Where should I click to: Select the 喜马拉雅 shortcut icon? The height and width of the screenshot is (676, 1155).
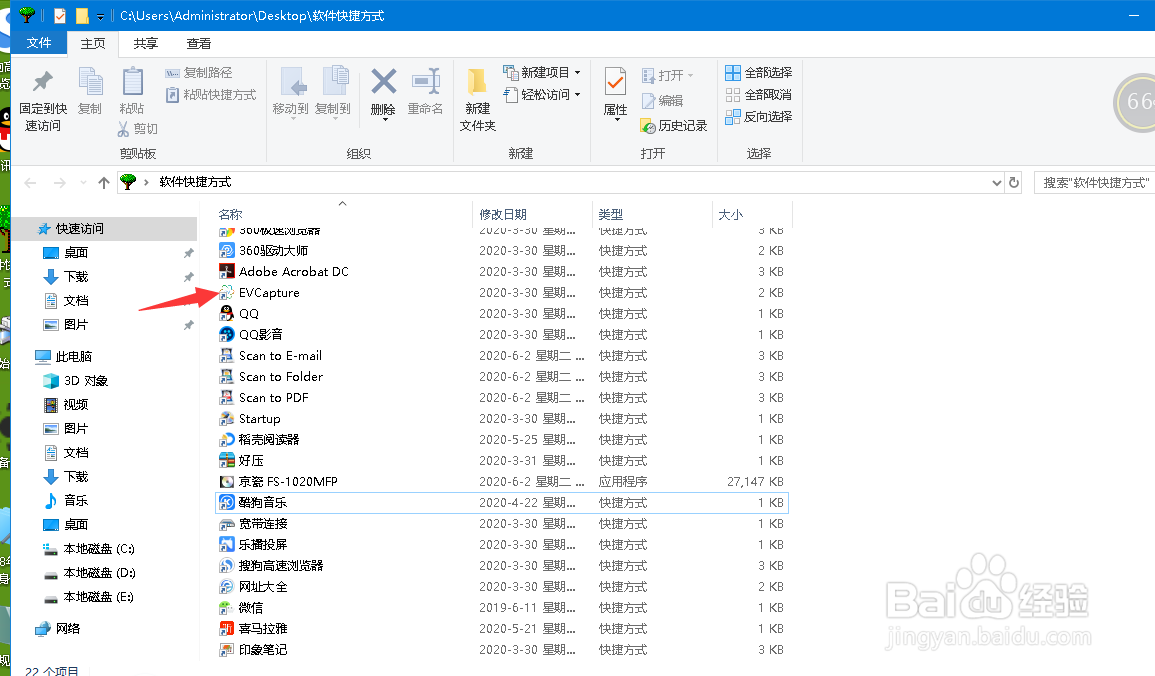coord(227,629)
